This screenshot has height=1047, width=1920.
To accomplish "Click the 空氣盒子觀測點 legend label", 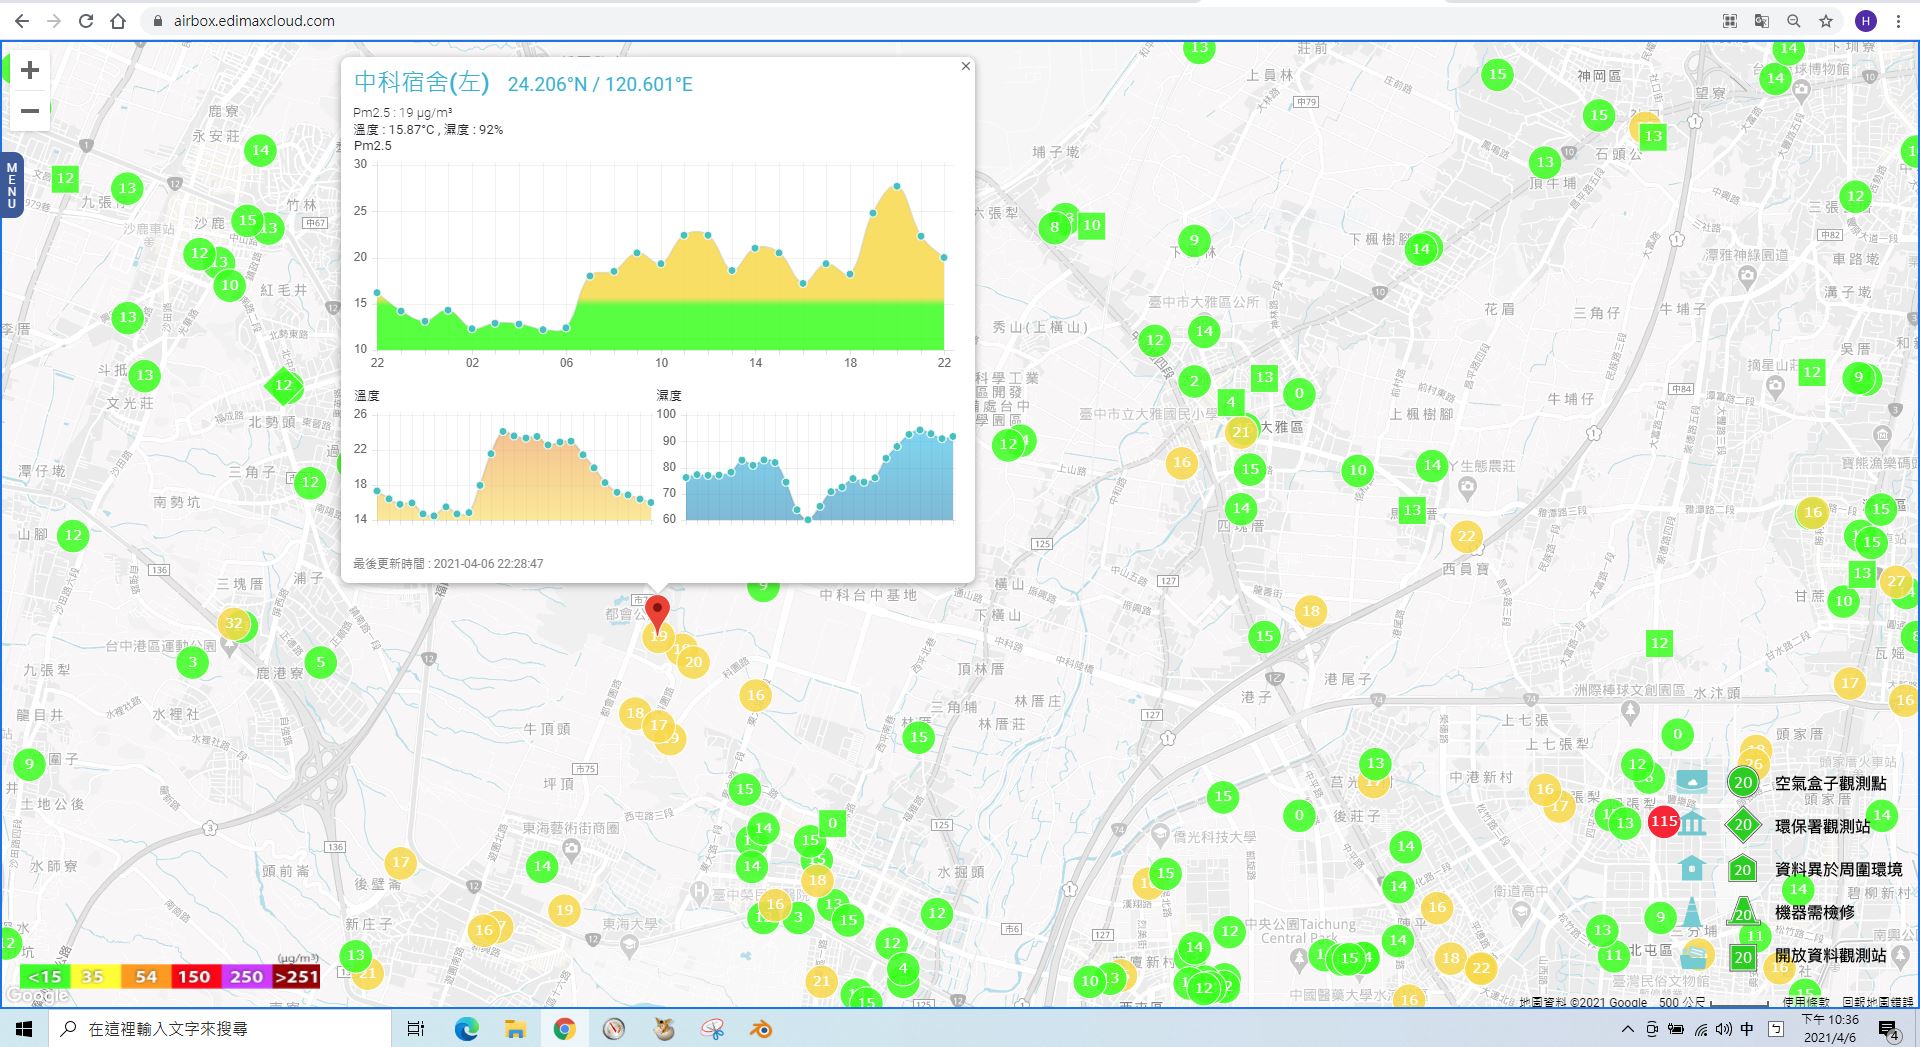I will click(x=1830, y=784).
